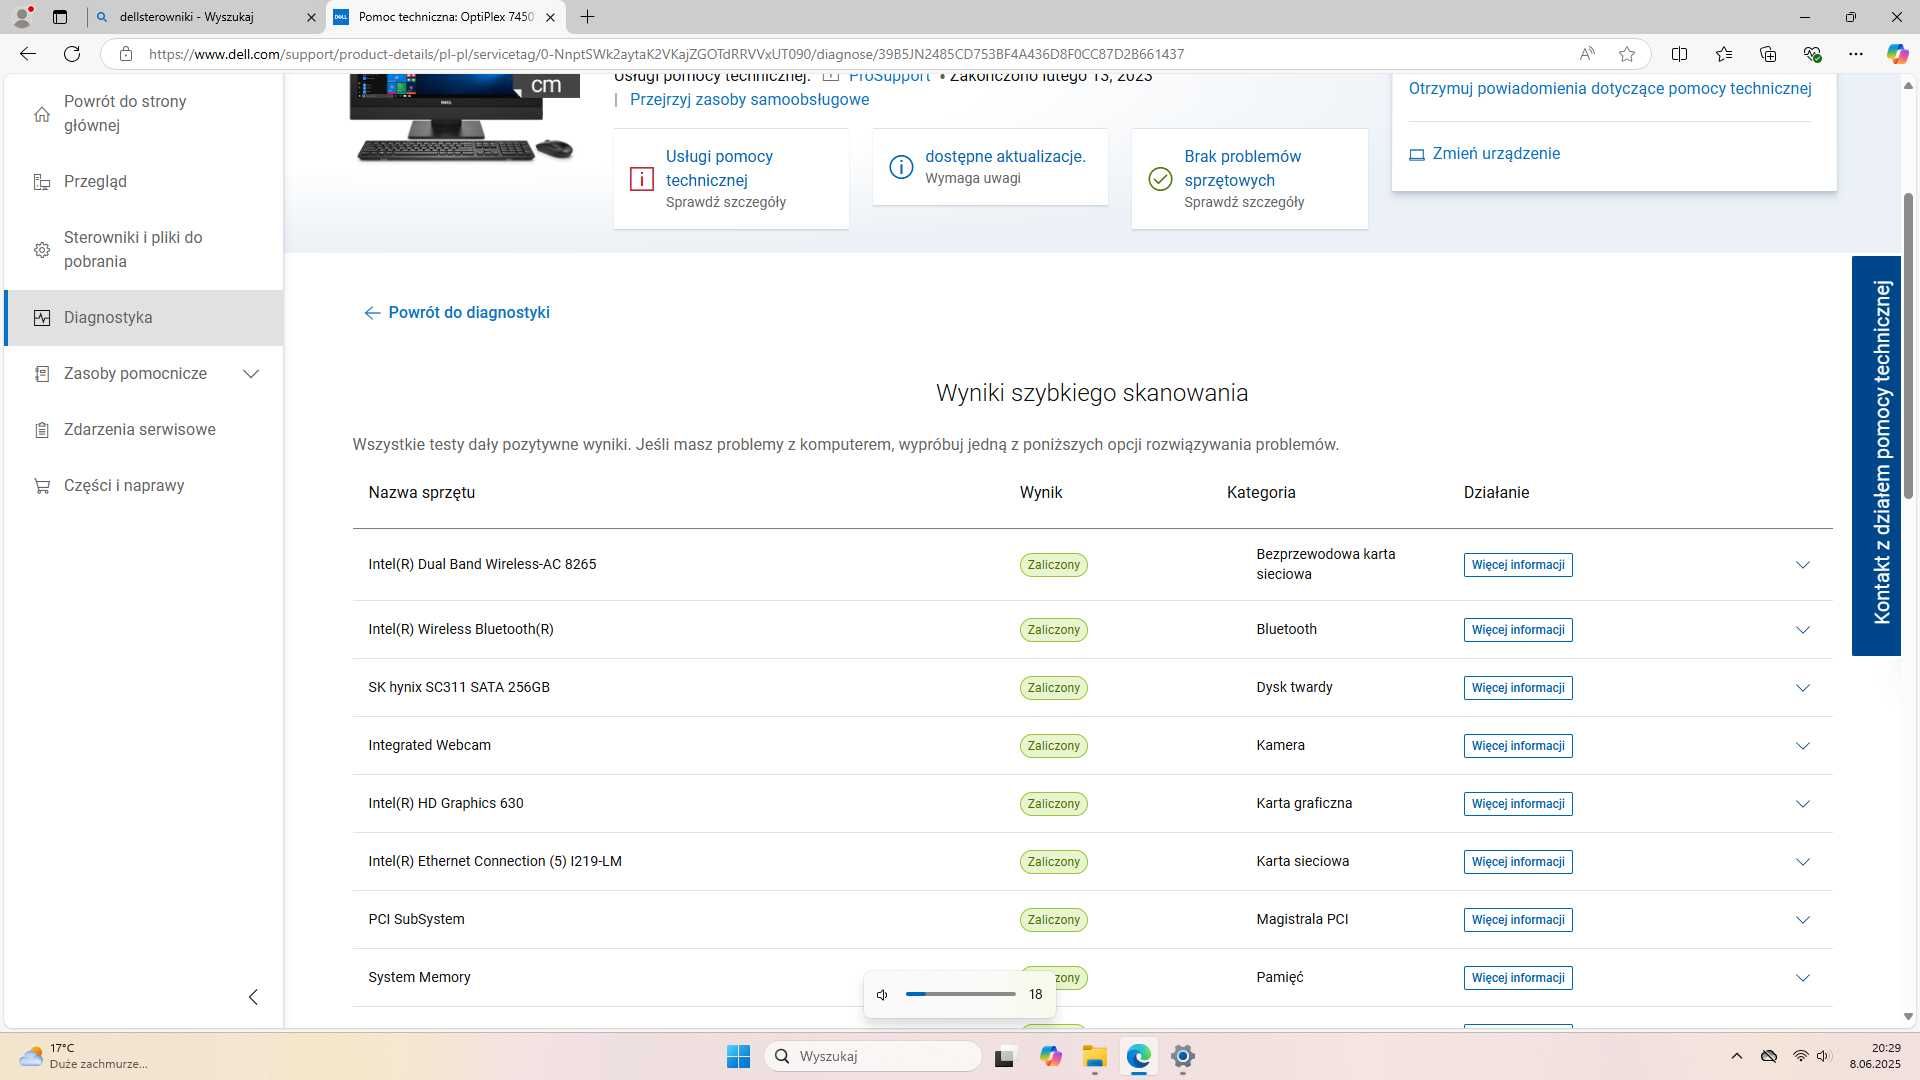Image resolution: width=1920 pixels, height=1080 pixels.
Task: Open Zdarzenia serwisowe sidebar item
Action: point(144,429)
